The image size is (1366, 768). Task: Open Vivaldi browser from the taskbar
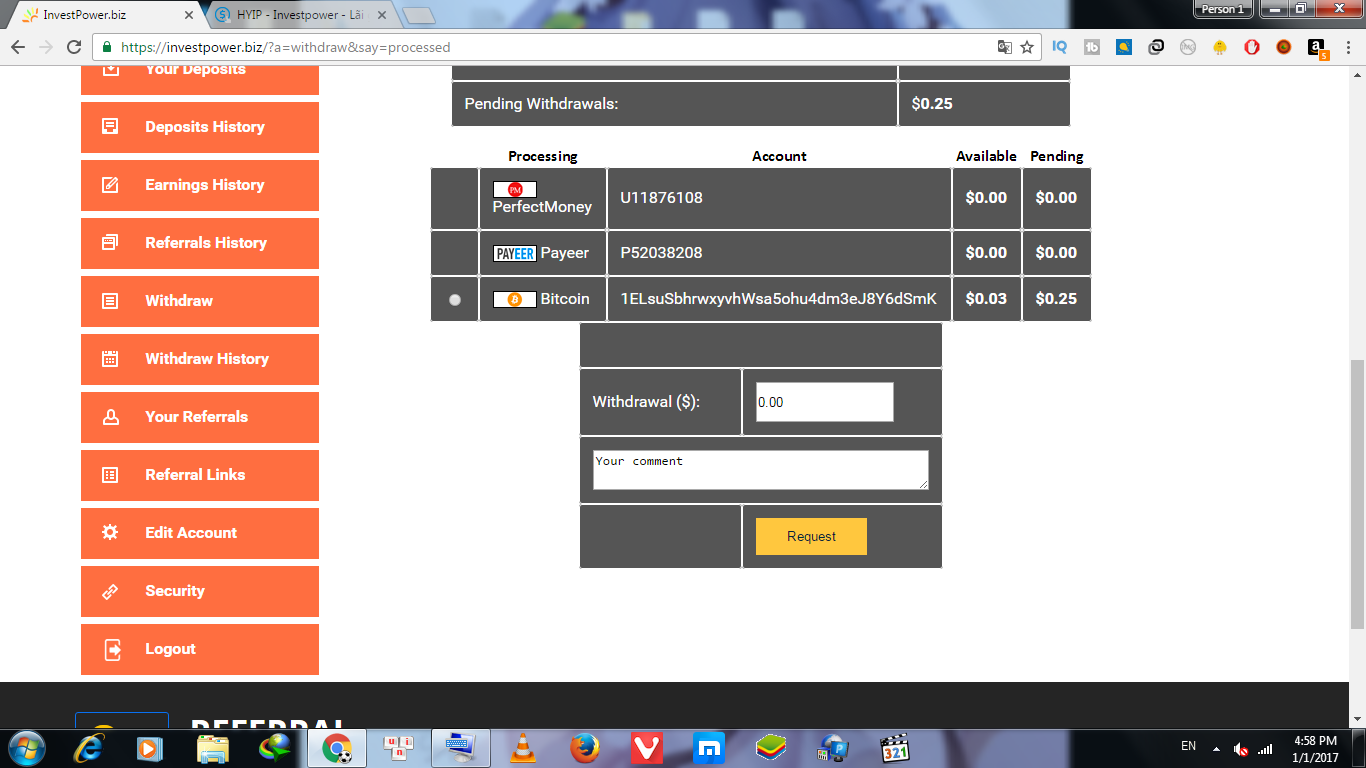(647, 748)
